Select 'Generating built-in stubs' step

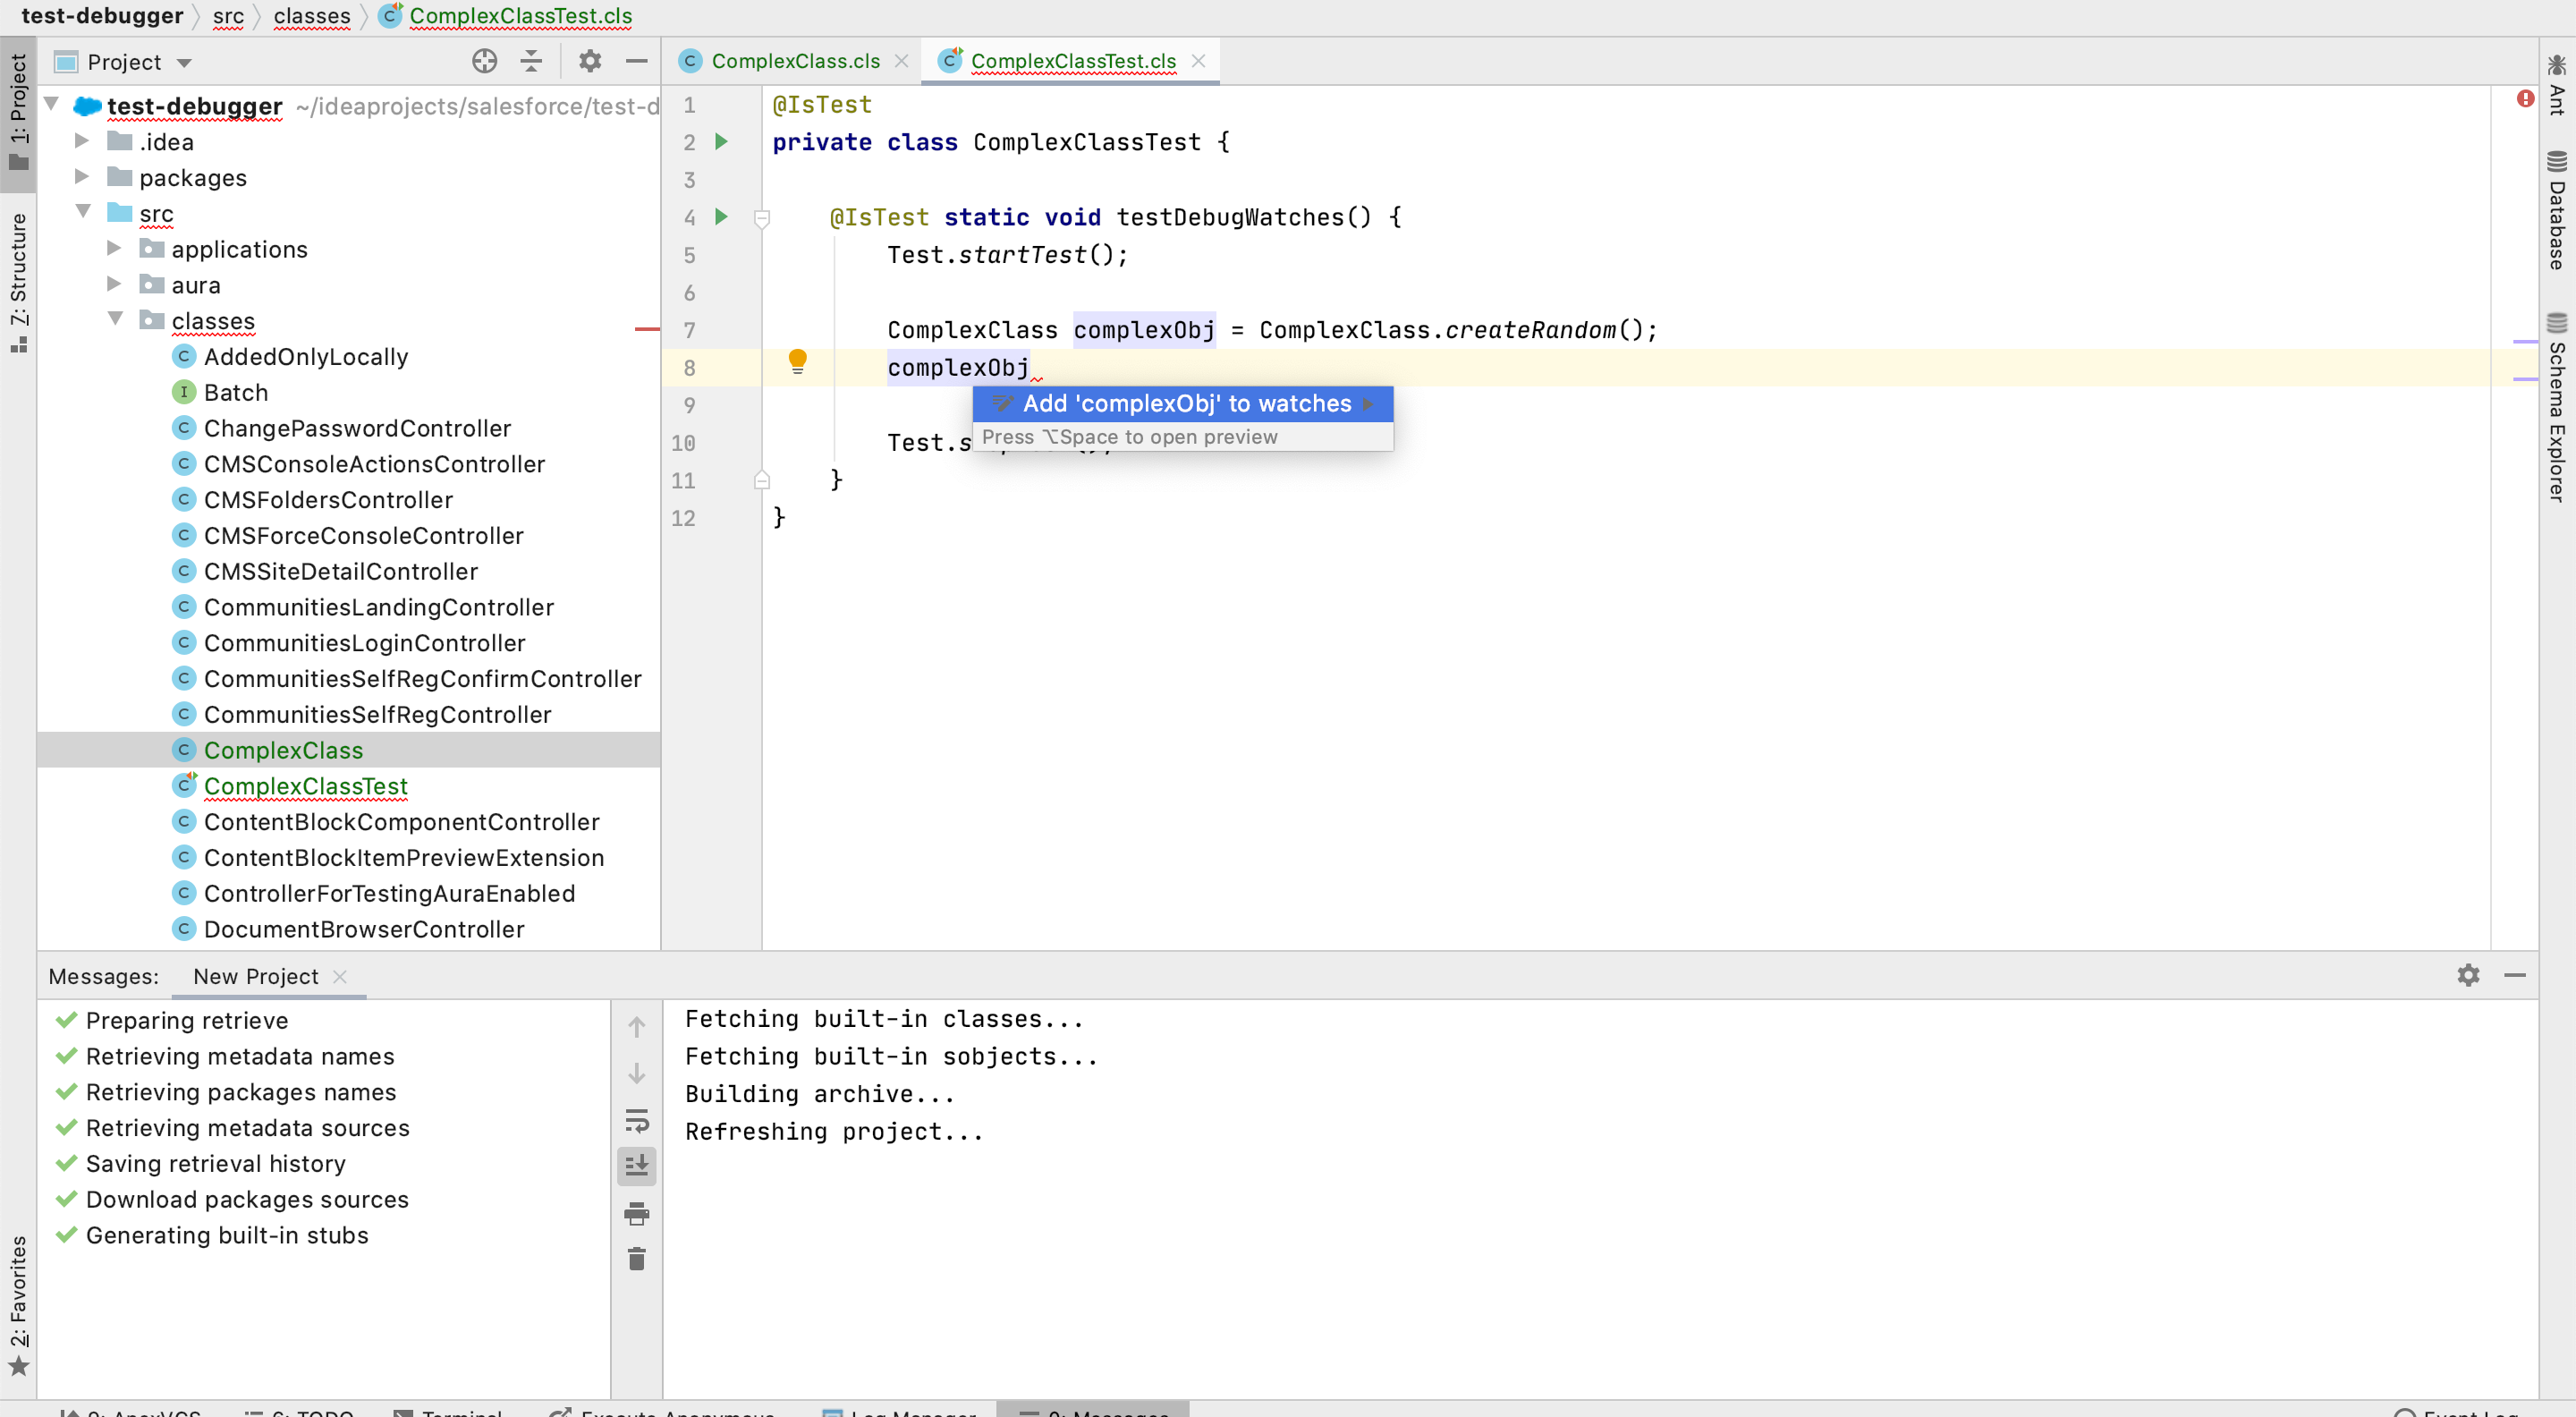(226, 1236)
